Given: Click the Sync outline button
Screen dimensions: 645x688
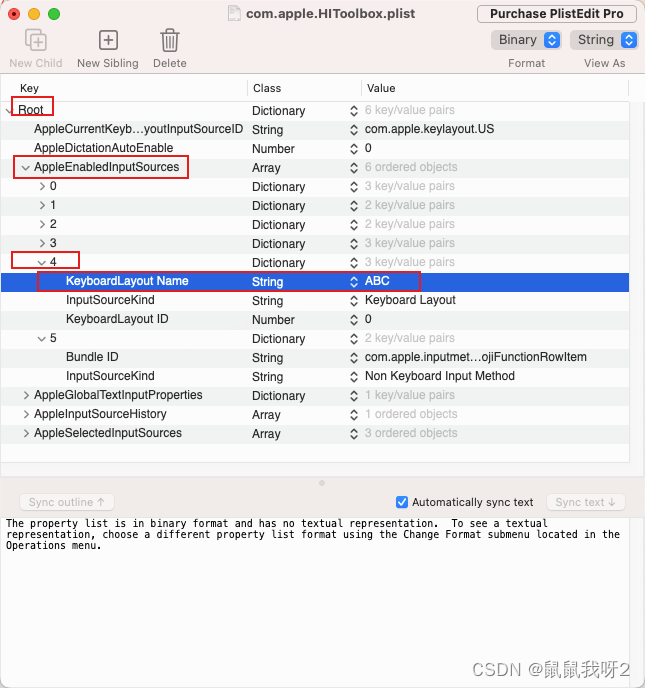Looking at the screenshot, I should click(67, 502).
